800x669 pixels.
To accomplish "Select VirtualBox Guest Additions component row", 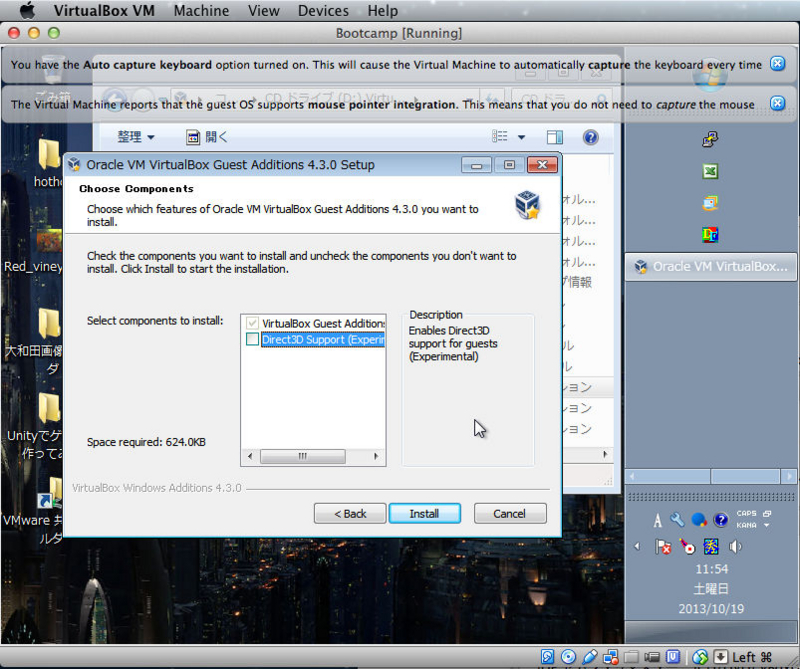I will (323, 324).
